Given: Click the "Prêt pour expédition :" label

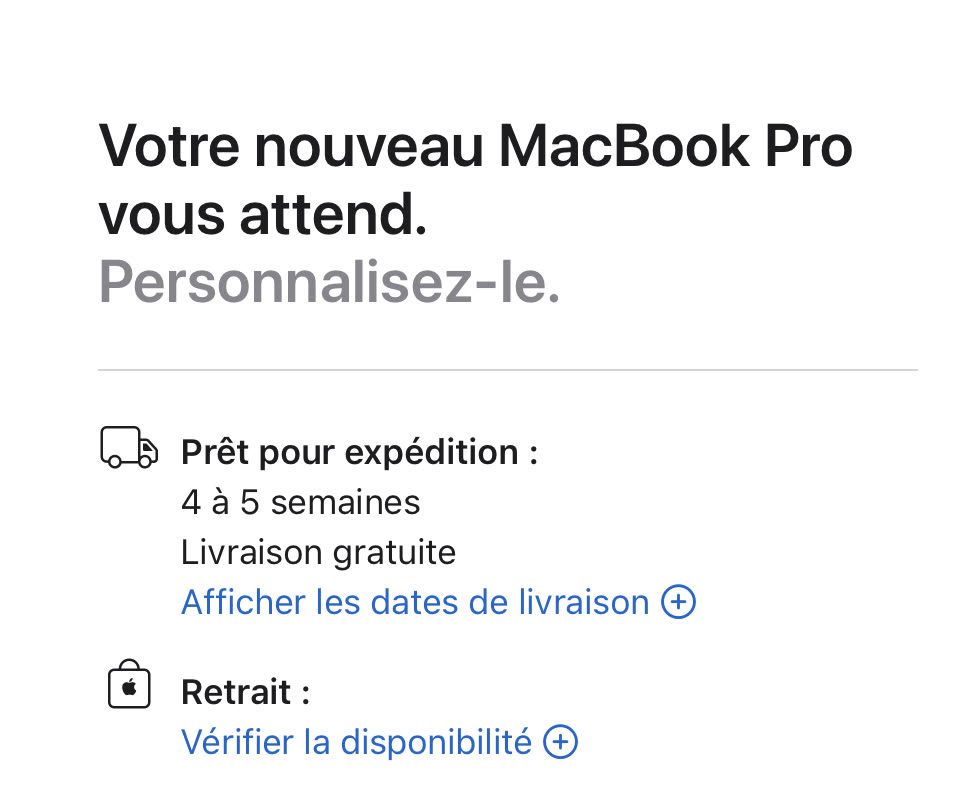Looking at the screenshot, I should (x=359, y=452).
